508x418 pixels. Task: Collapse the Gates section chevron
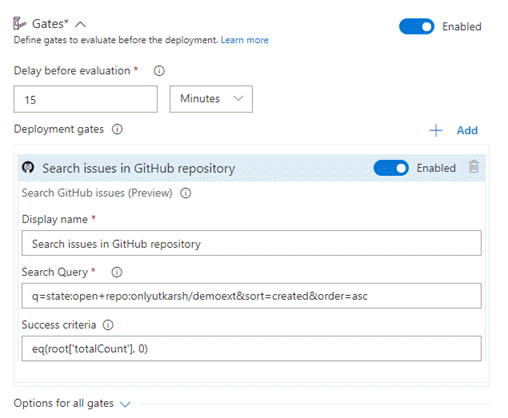click(x=80, y=24)
